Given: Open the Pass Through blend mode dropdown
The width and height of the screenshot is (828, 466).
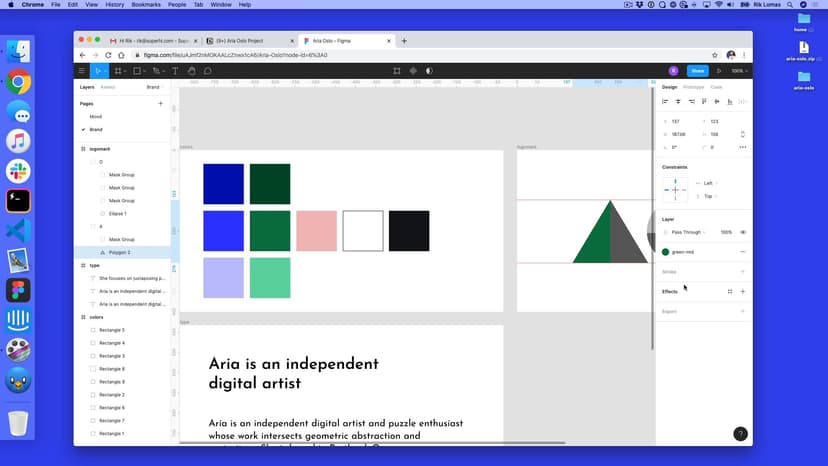Looking at the screenshot, I should (x=686, y=232).
